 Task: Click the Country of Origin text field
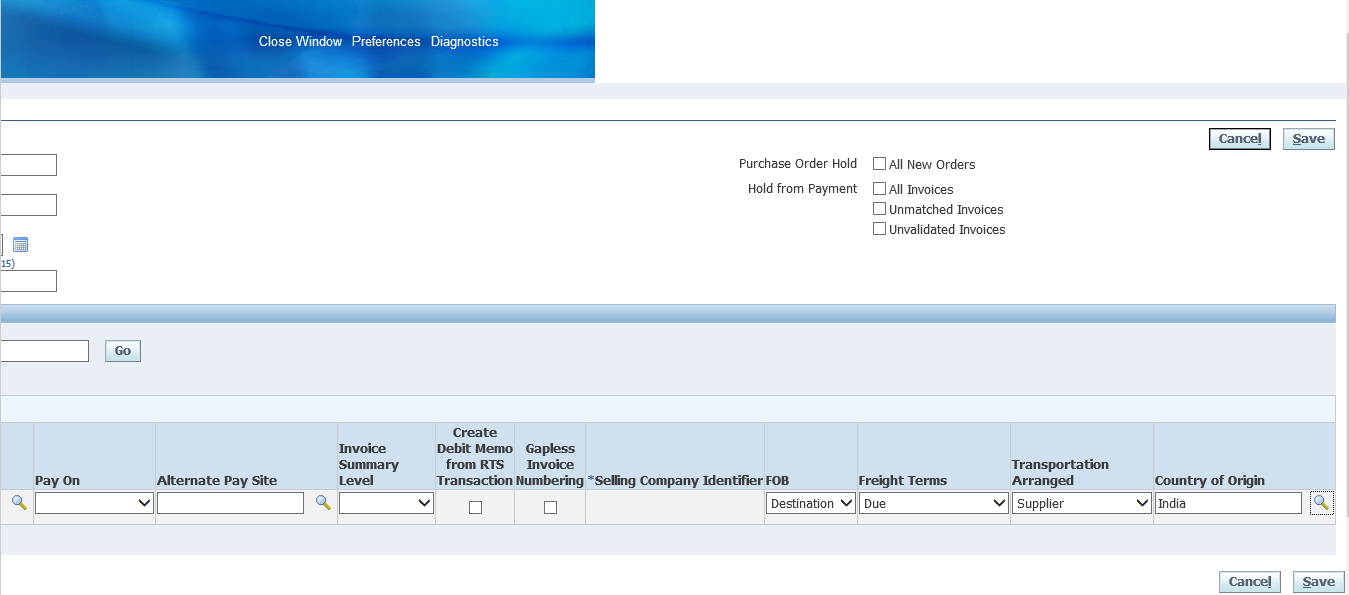pyautogui.click(x=1228, y=504)
